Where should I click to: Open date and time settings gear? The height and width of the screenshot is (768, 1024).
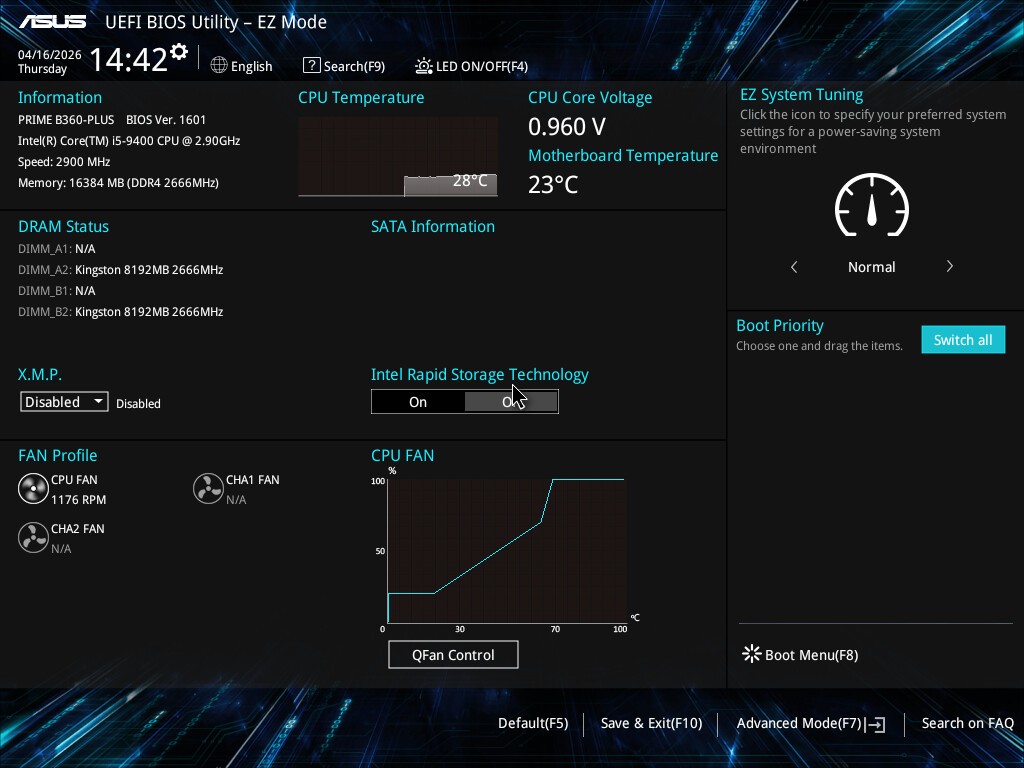click(x=179, y=52)
